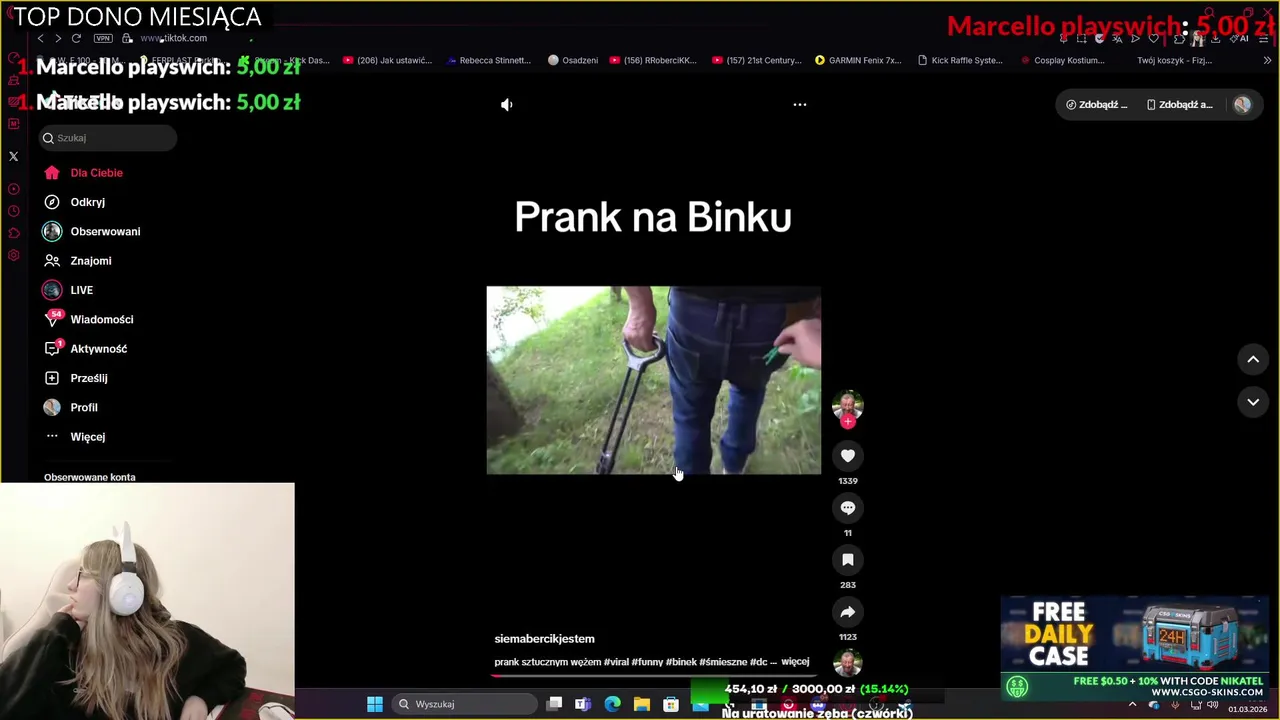Open creator avatar beside the video
The width and height of the screenshot is (1280, 720).
click(848, 405)
